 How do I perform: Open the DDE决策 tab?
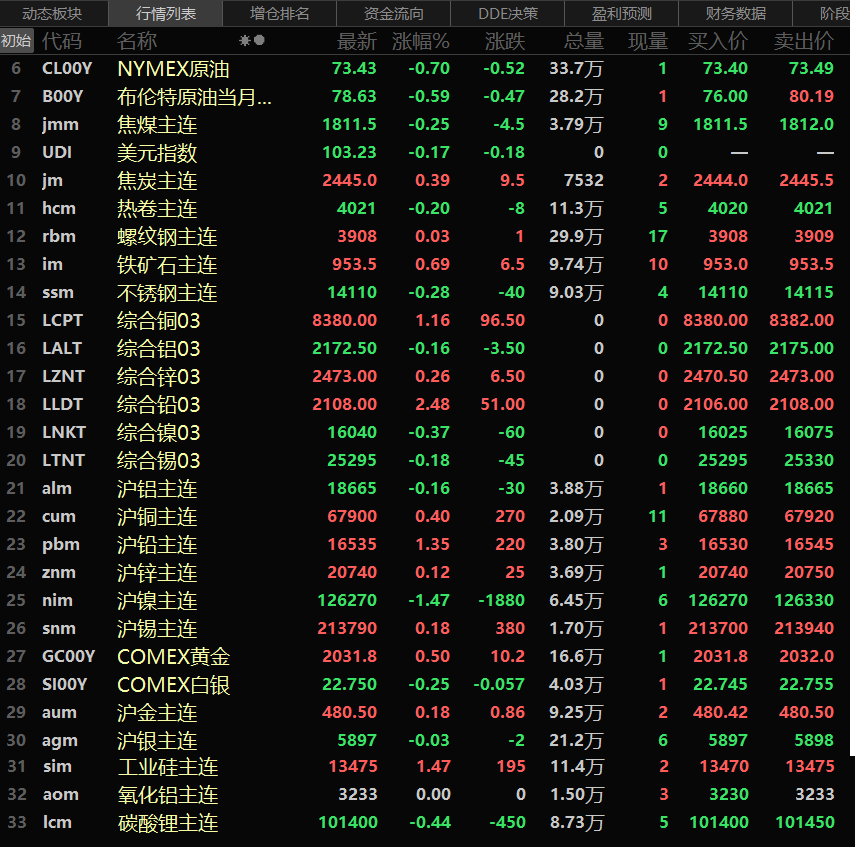[x=508, y=14]
